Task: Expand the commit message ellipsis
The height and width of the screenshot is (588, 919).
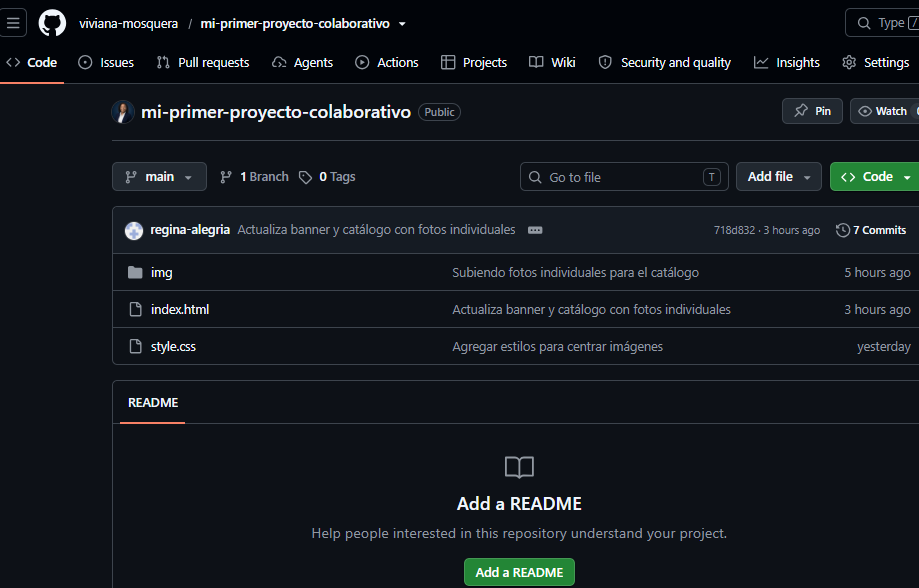Action: [x=535, y=230]
